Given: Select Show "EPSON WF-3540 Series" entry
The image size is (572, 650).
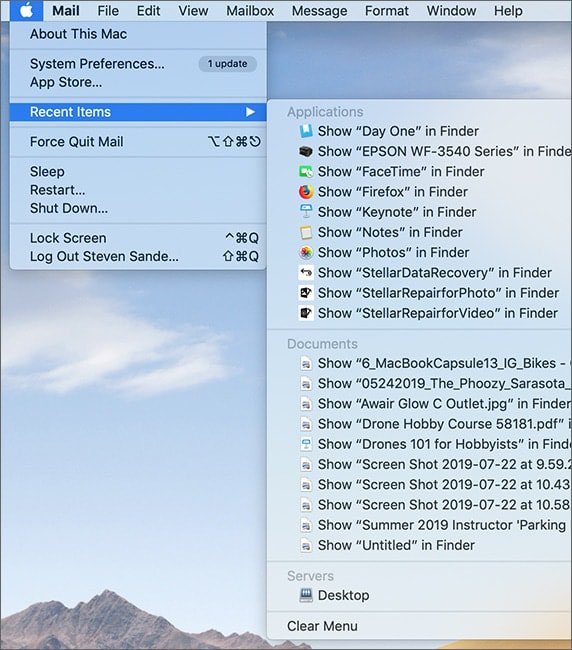Looking at the screenshot, I should [x=419, y=151].
